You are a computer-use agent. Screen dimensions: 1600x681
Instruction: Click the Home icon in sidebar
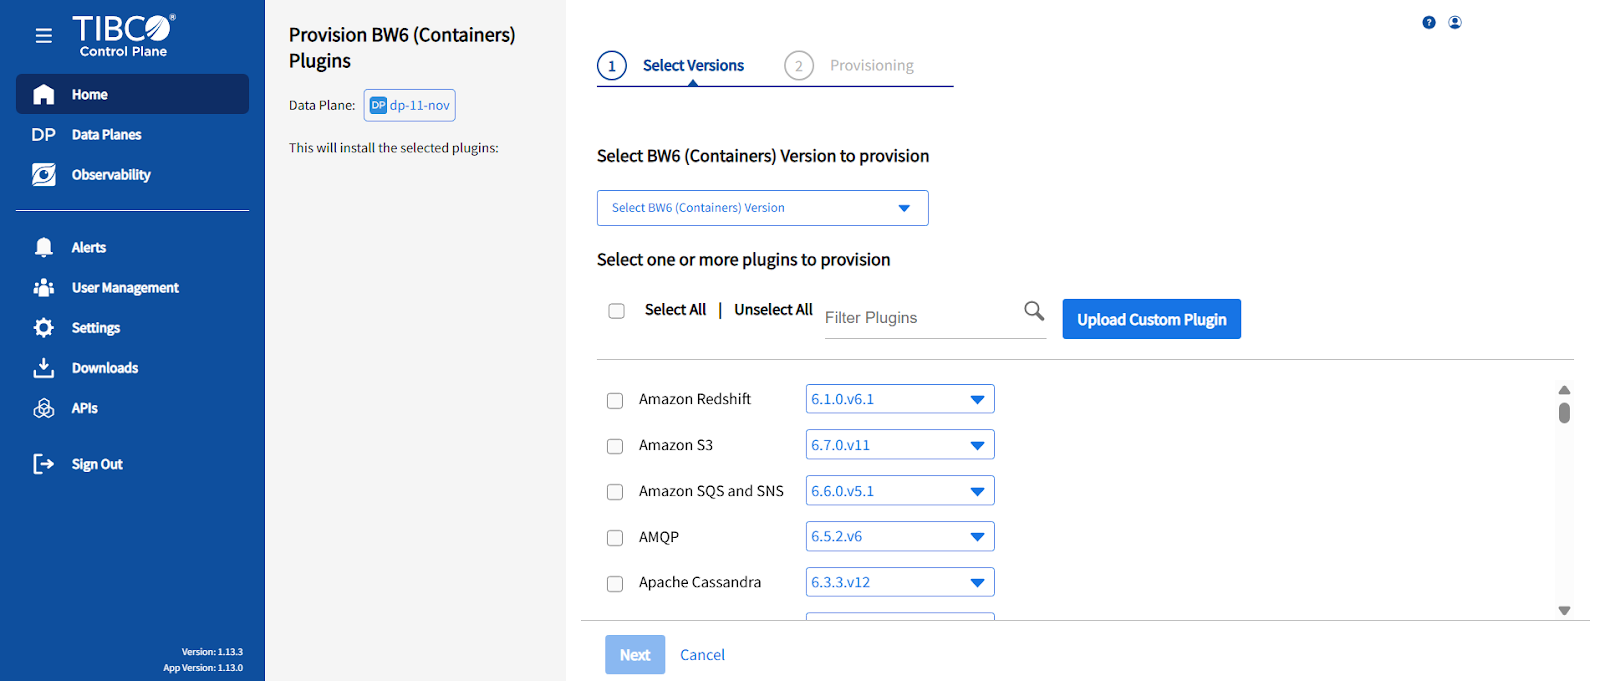tap(44, 95)
